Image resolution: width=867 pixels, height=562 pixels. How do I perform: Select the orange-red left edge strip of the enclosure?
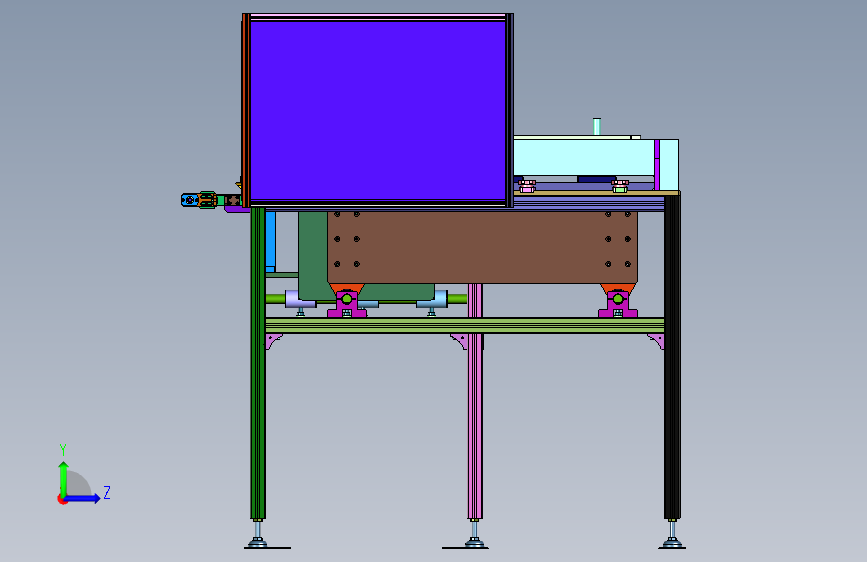click(246, 111)
